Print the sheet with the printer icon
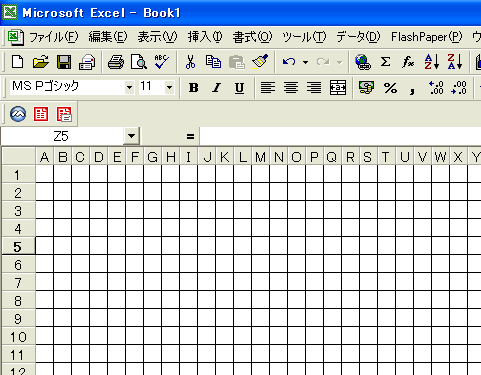481x375 pixels. [116, 62]
